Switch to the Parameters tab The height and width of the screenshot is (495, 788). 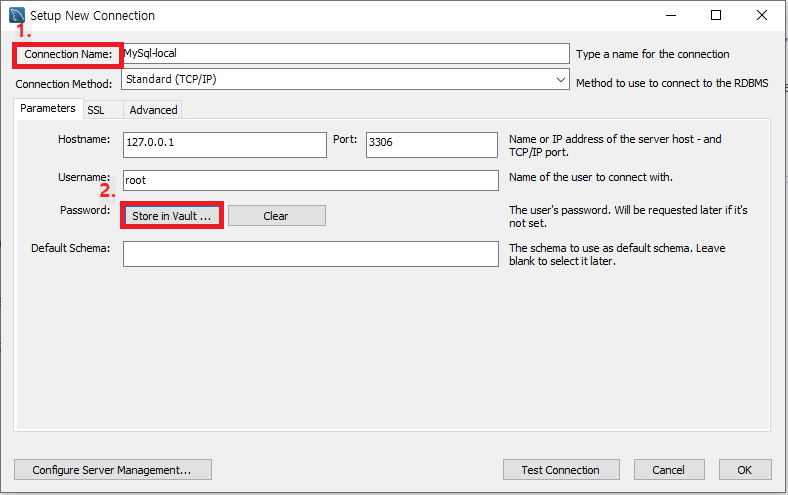point(48,109)
